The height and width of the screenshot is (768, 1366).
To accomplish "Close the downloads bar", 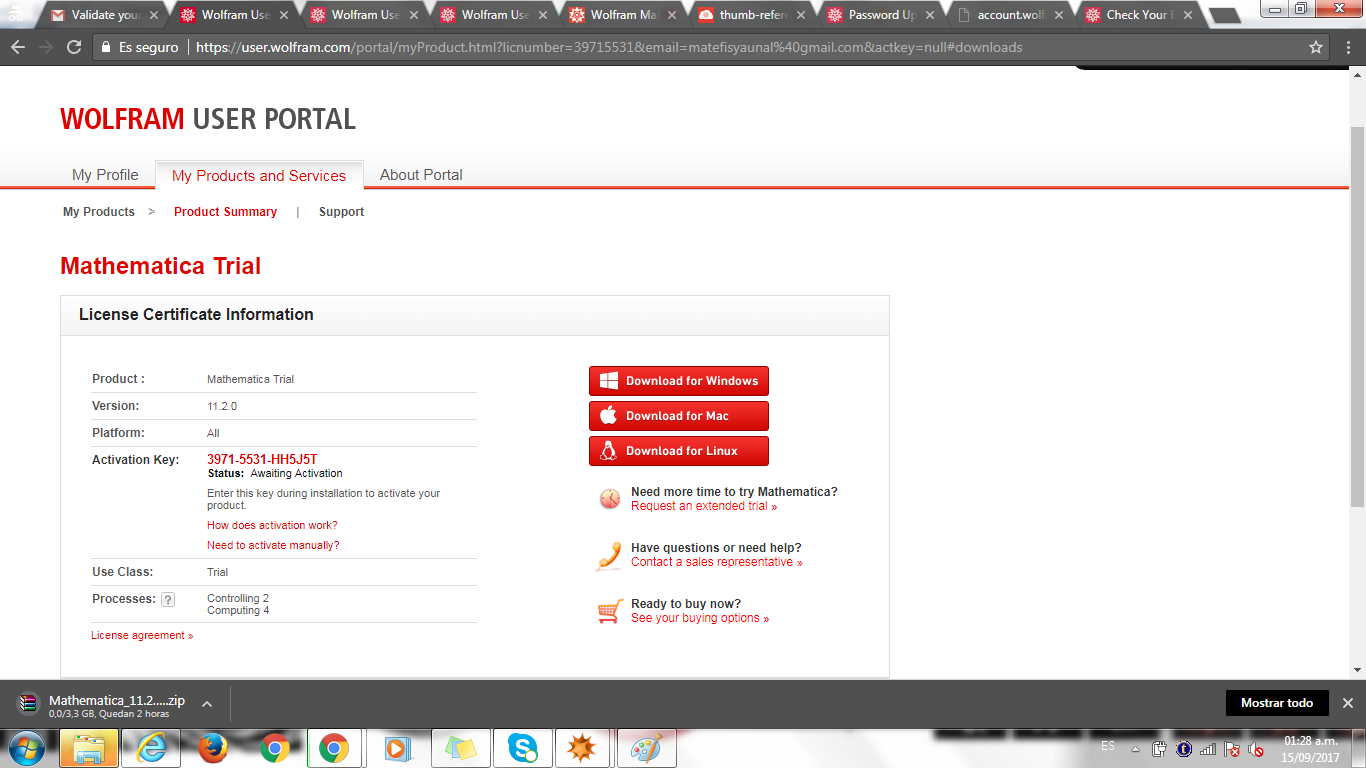I will (1347, 703).
